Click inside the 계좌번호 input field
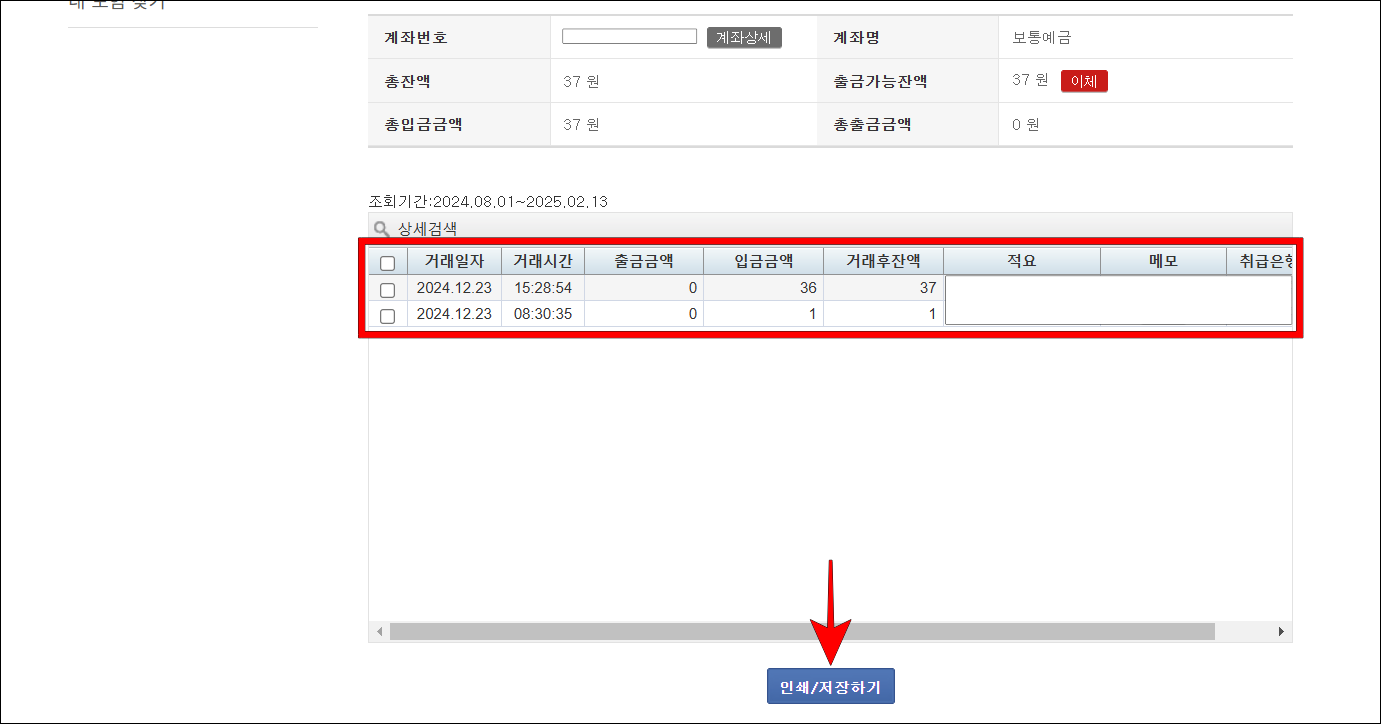 click(629, 35)
